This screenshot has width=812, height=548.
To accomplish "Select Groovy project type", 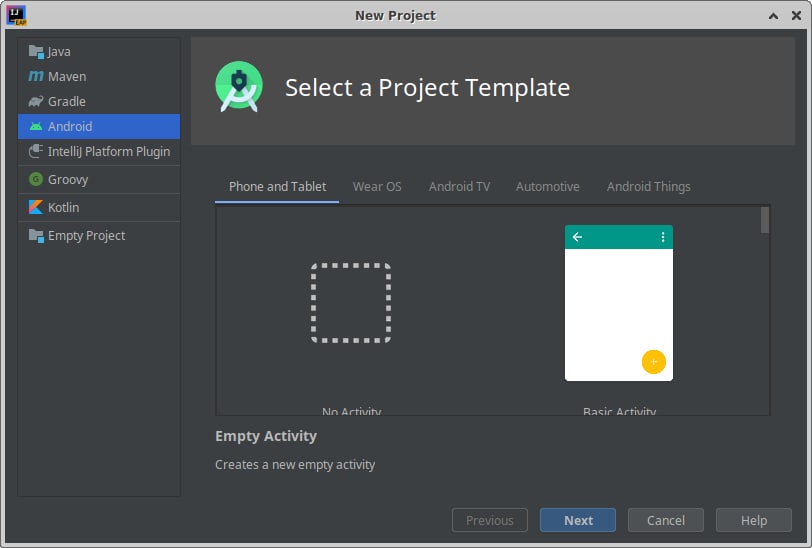I will click(99, 179).
